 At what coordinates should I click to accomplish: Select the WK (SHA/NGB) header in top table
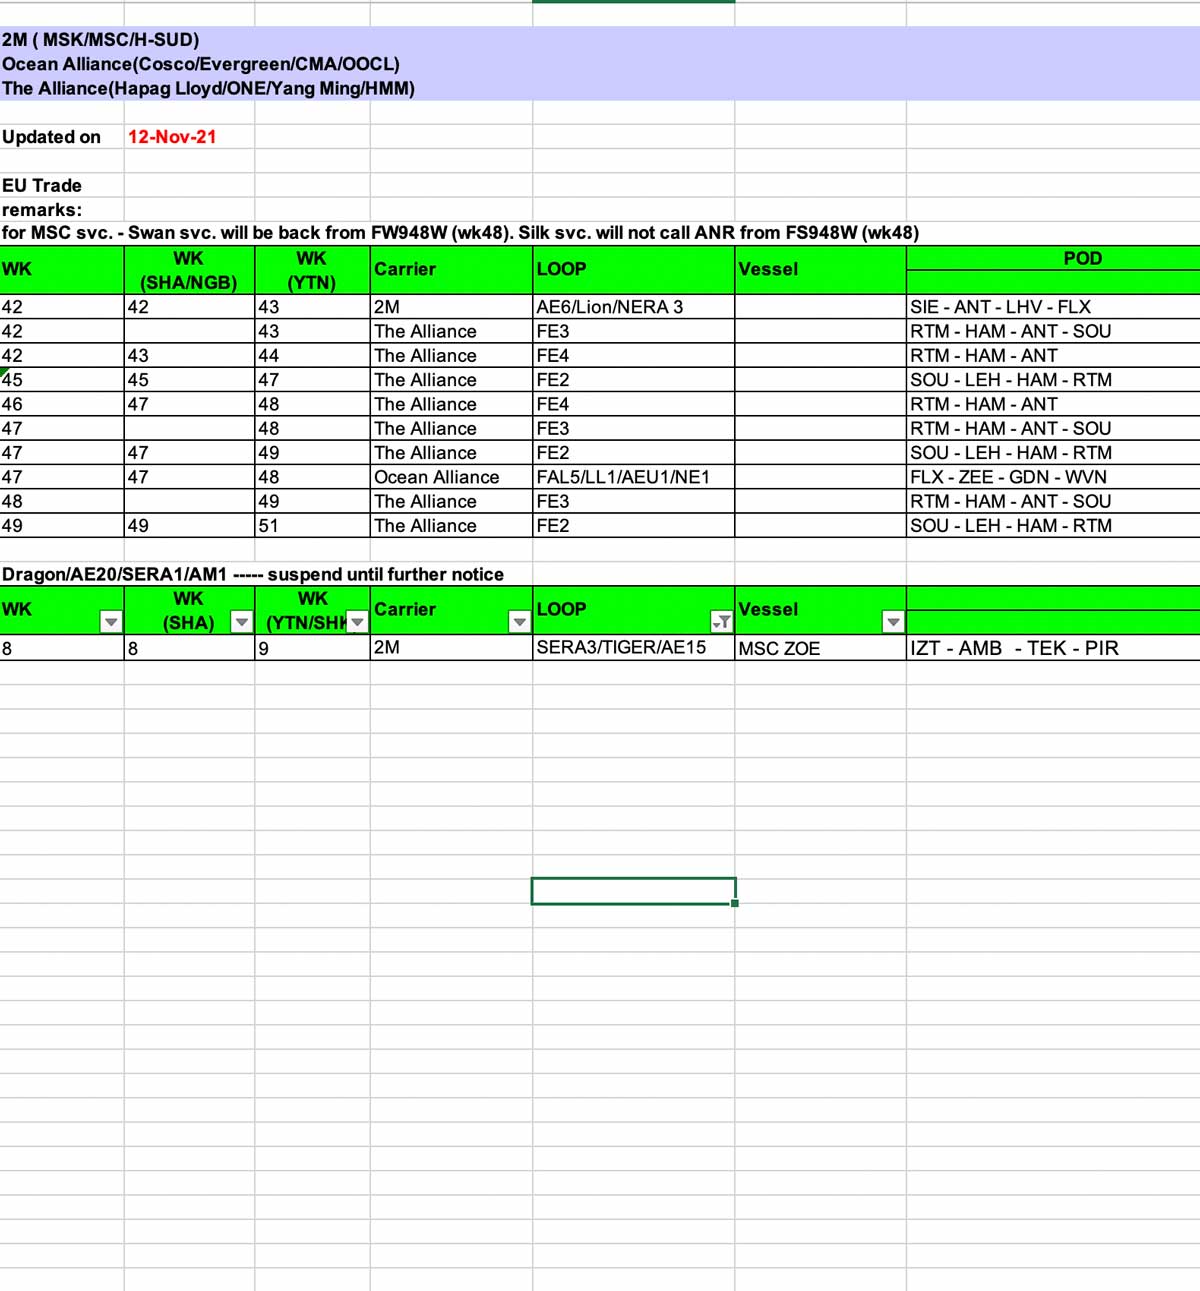coord(188,270)
